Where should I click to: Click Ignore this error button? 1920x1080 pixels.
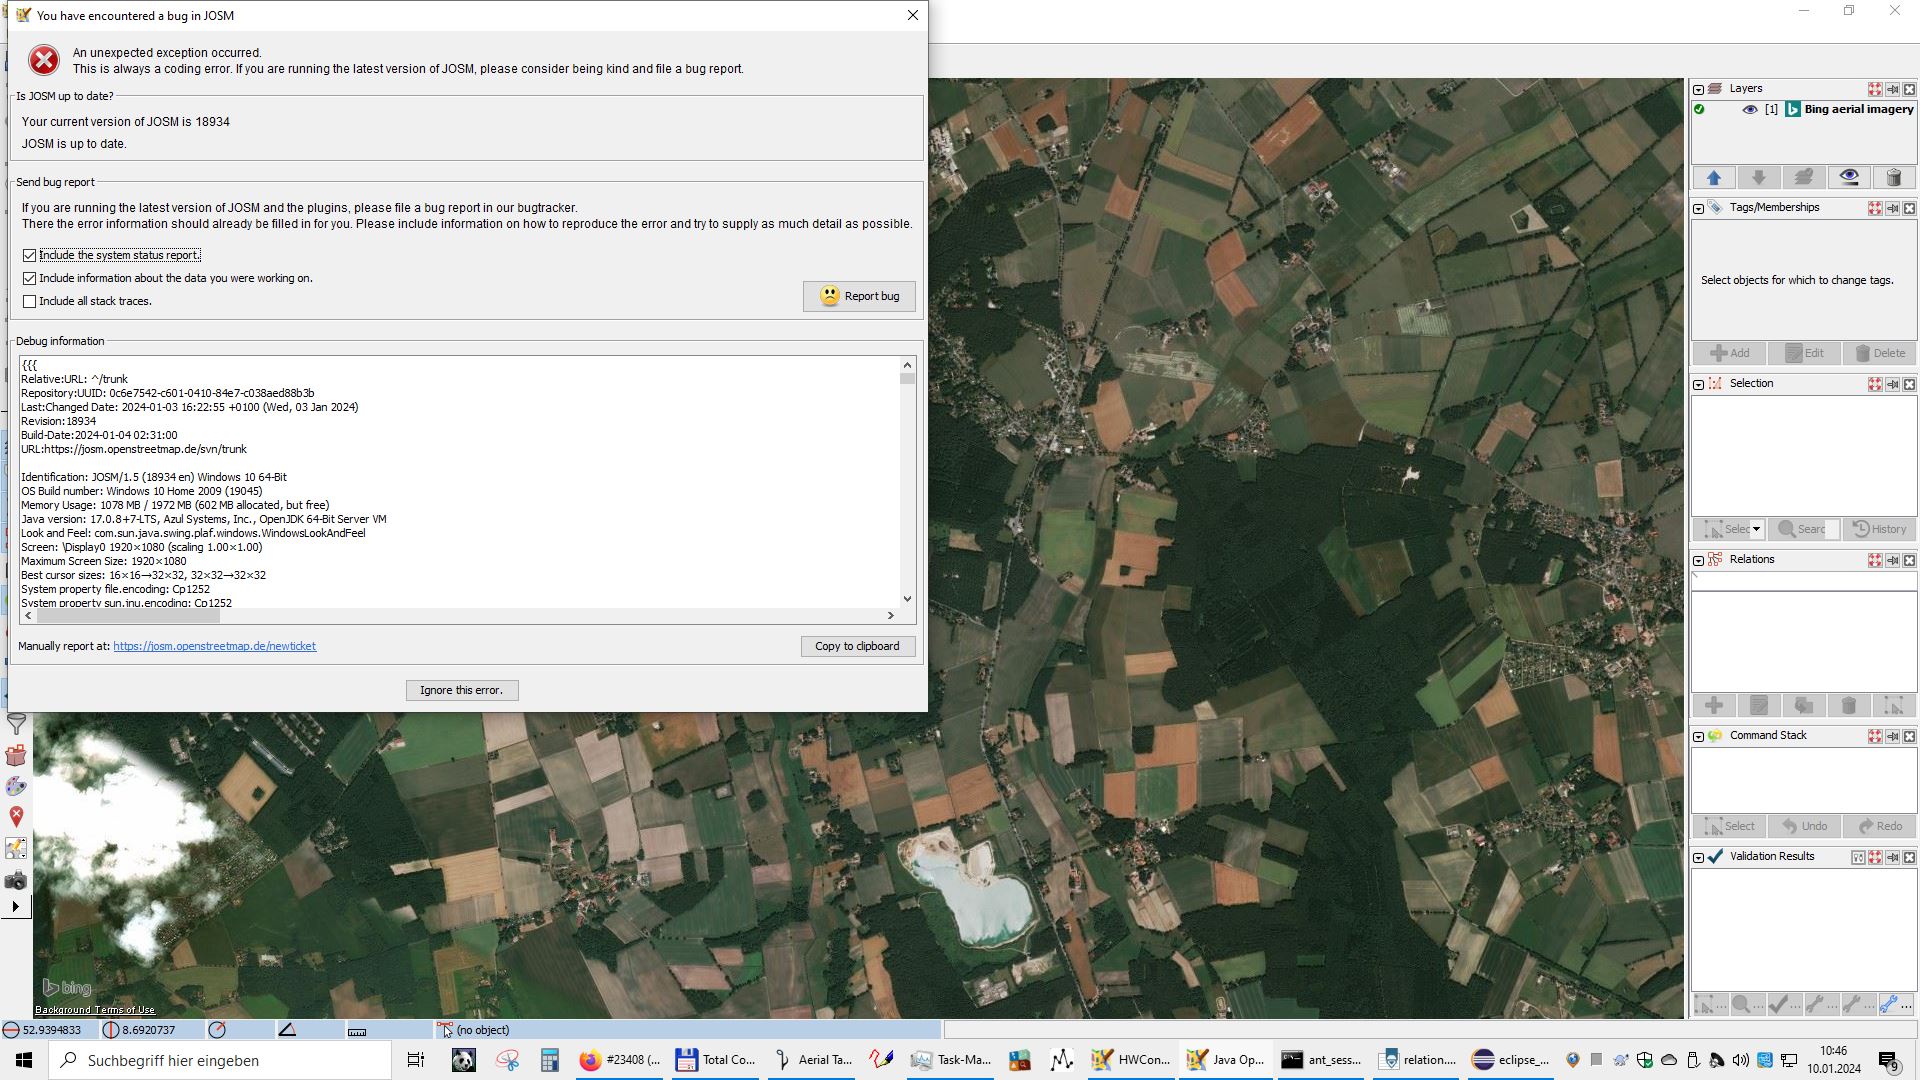point(462,690)
